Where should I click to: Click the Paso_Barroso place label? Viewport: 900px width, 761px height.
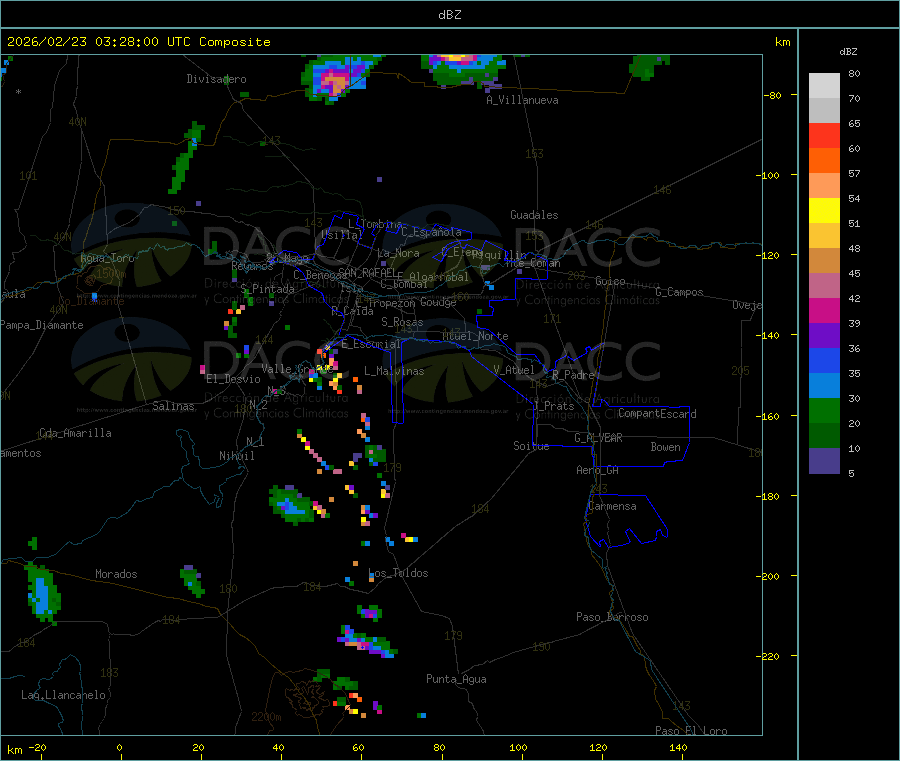coord(612,617)
